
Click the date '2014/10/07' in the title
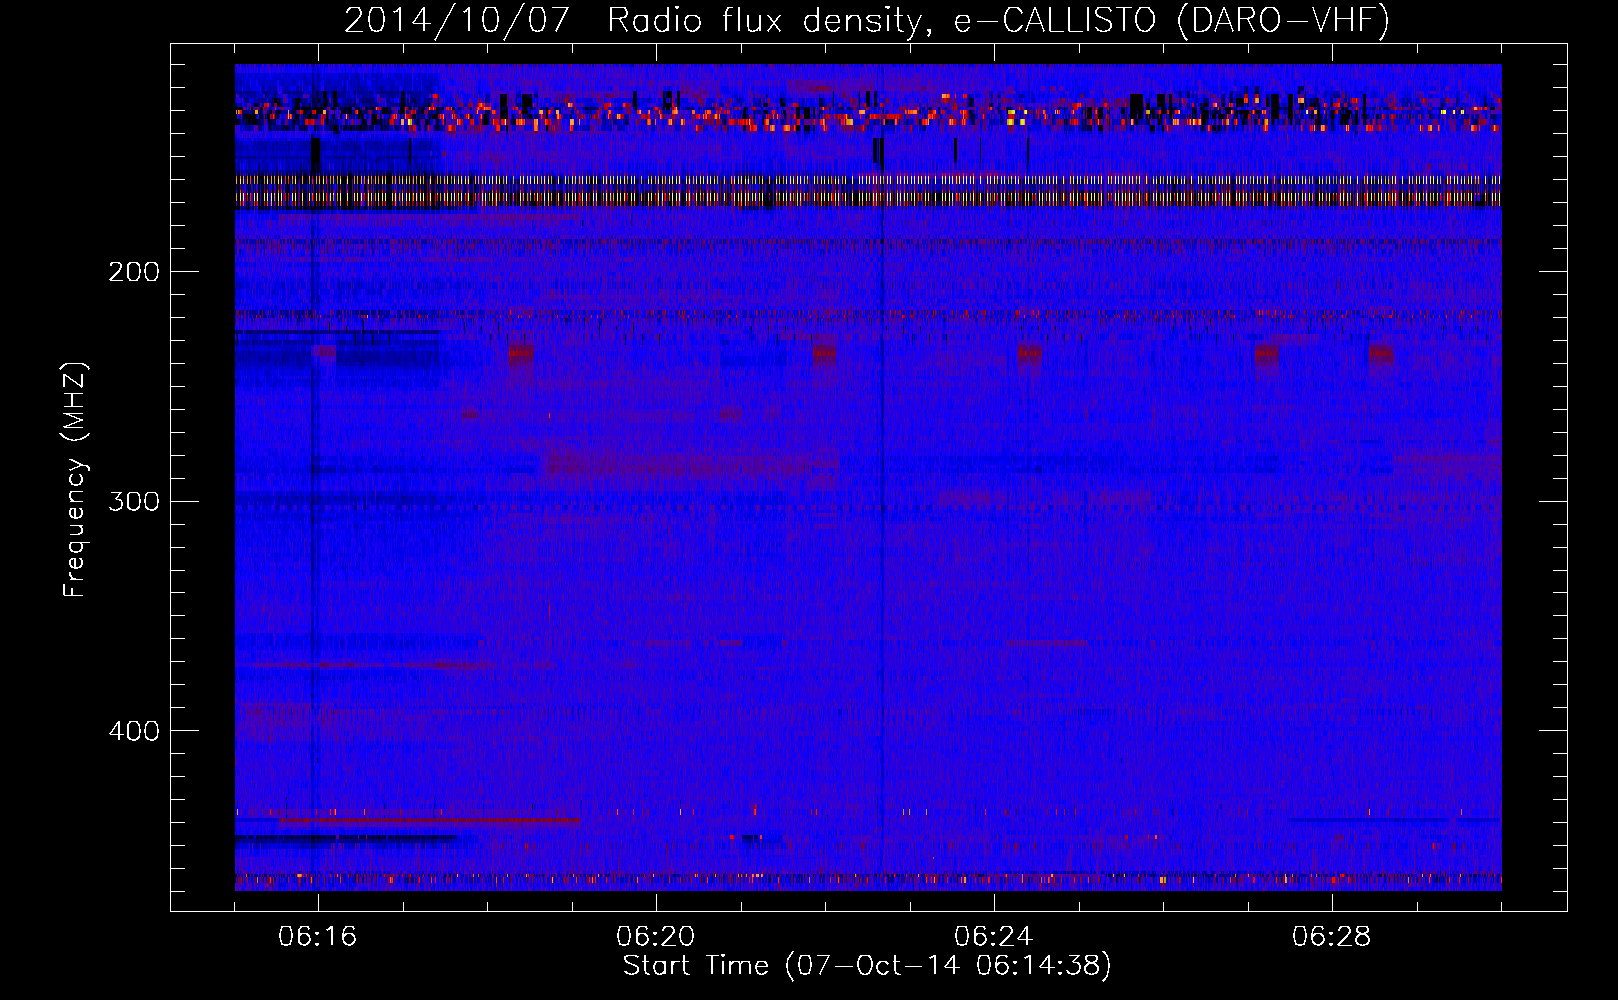458,20
